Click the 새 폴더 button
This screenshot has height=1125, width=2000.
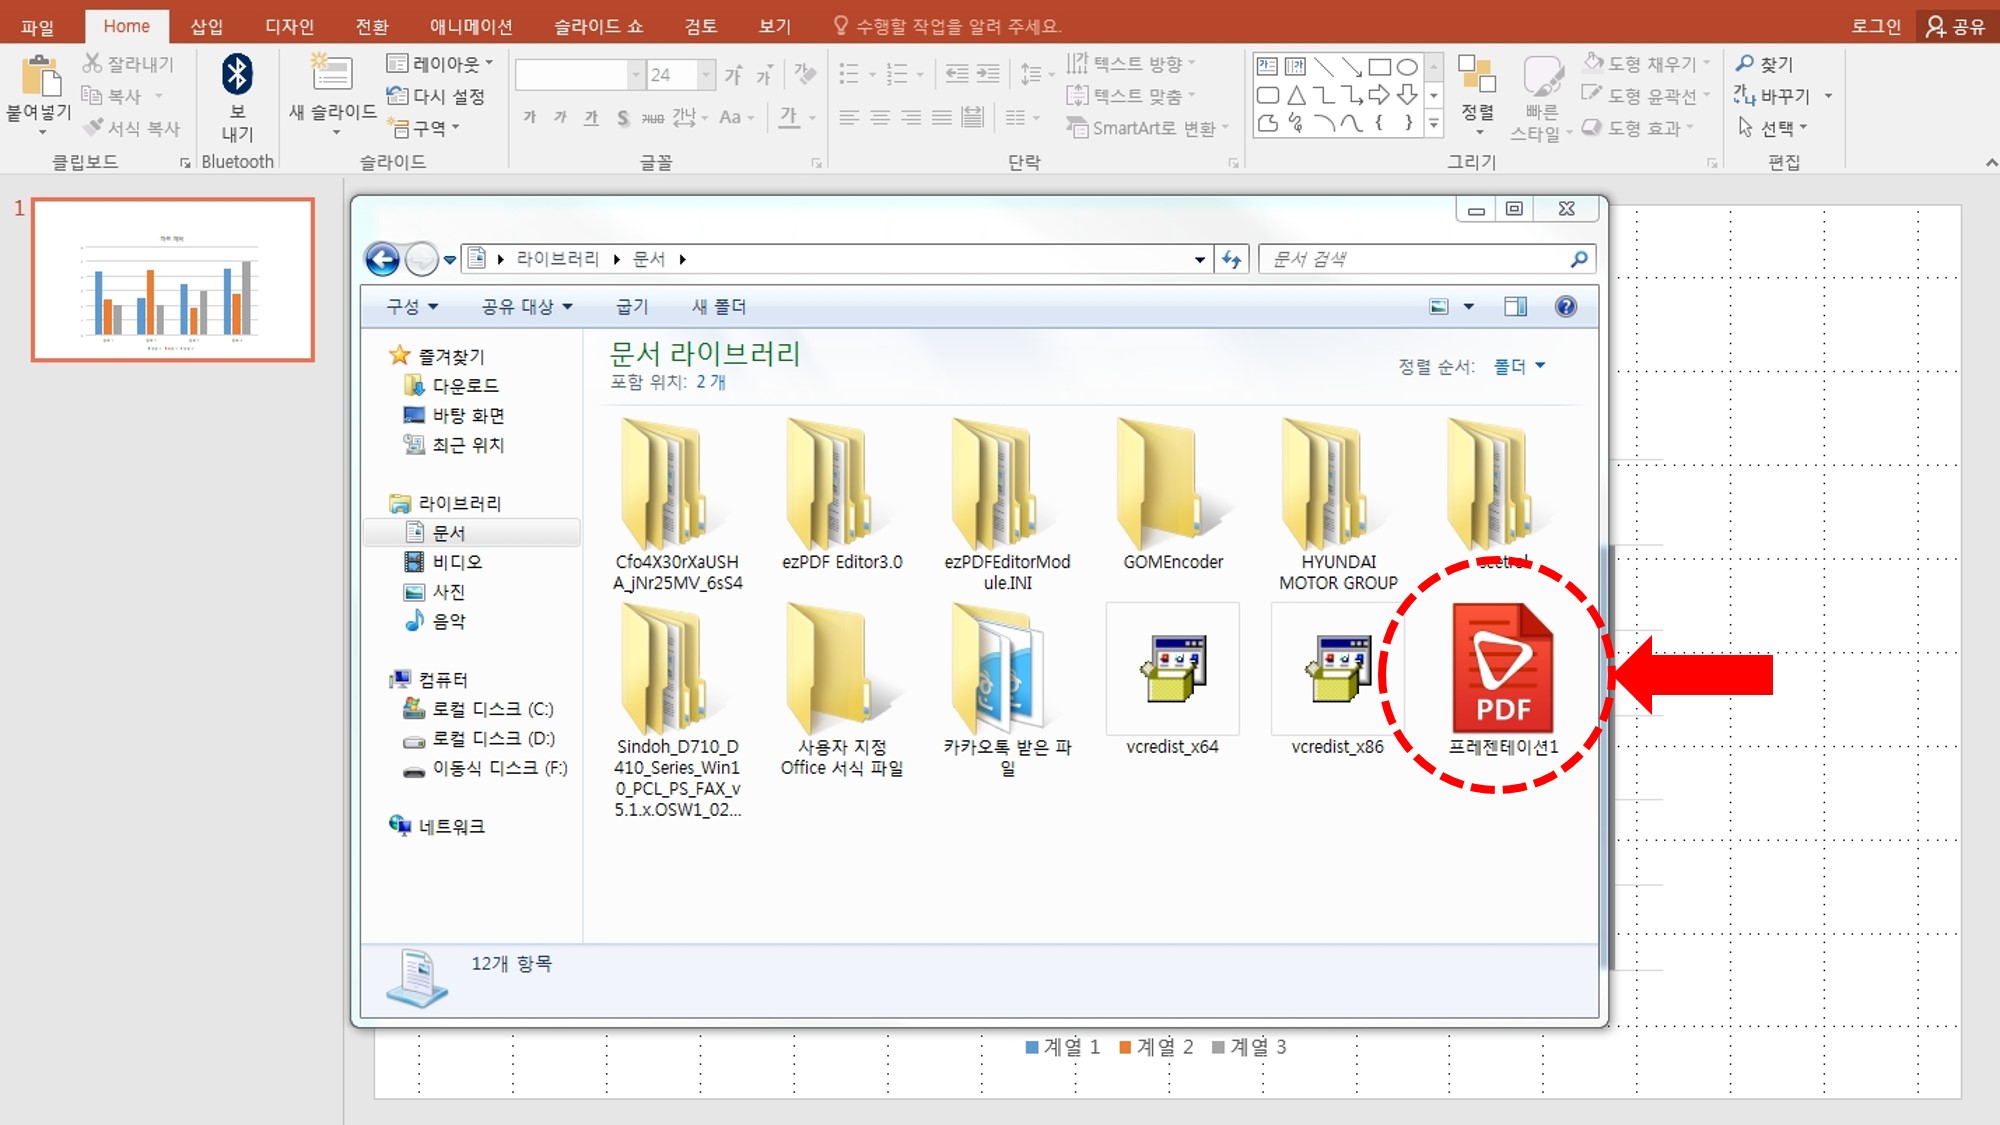[x=719, y=307]
